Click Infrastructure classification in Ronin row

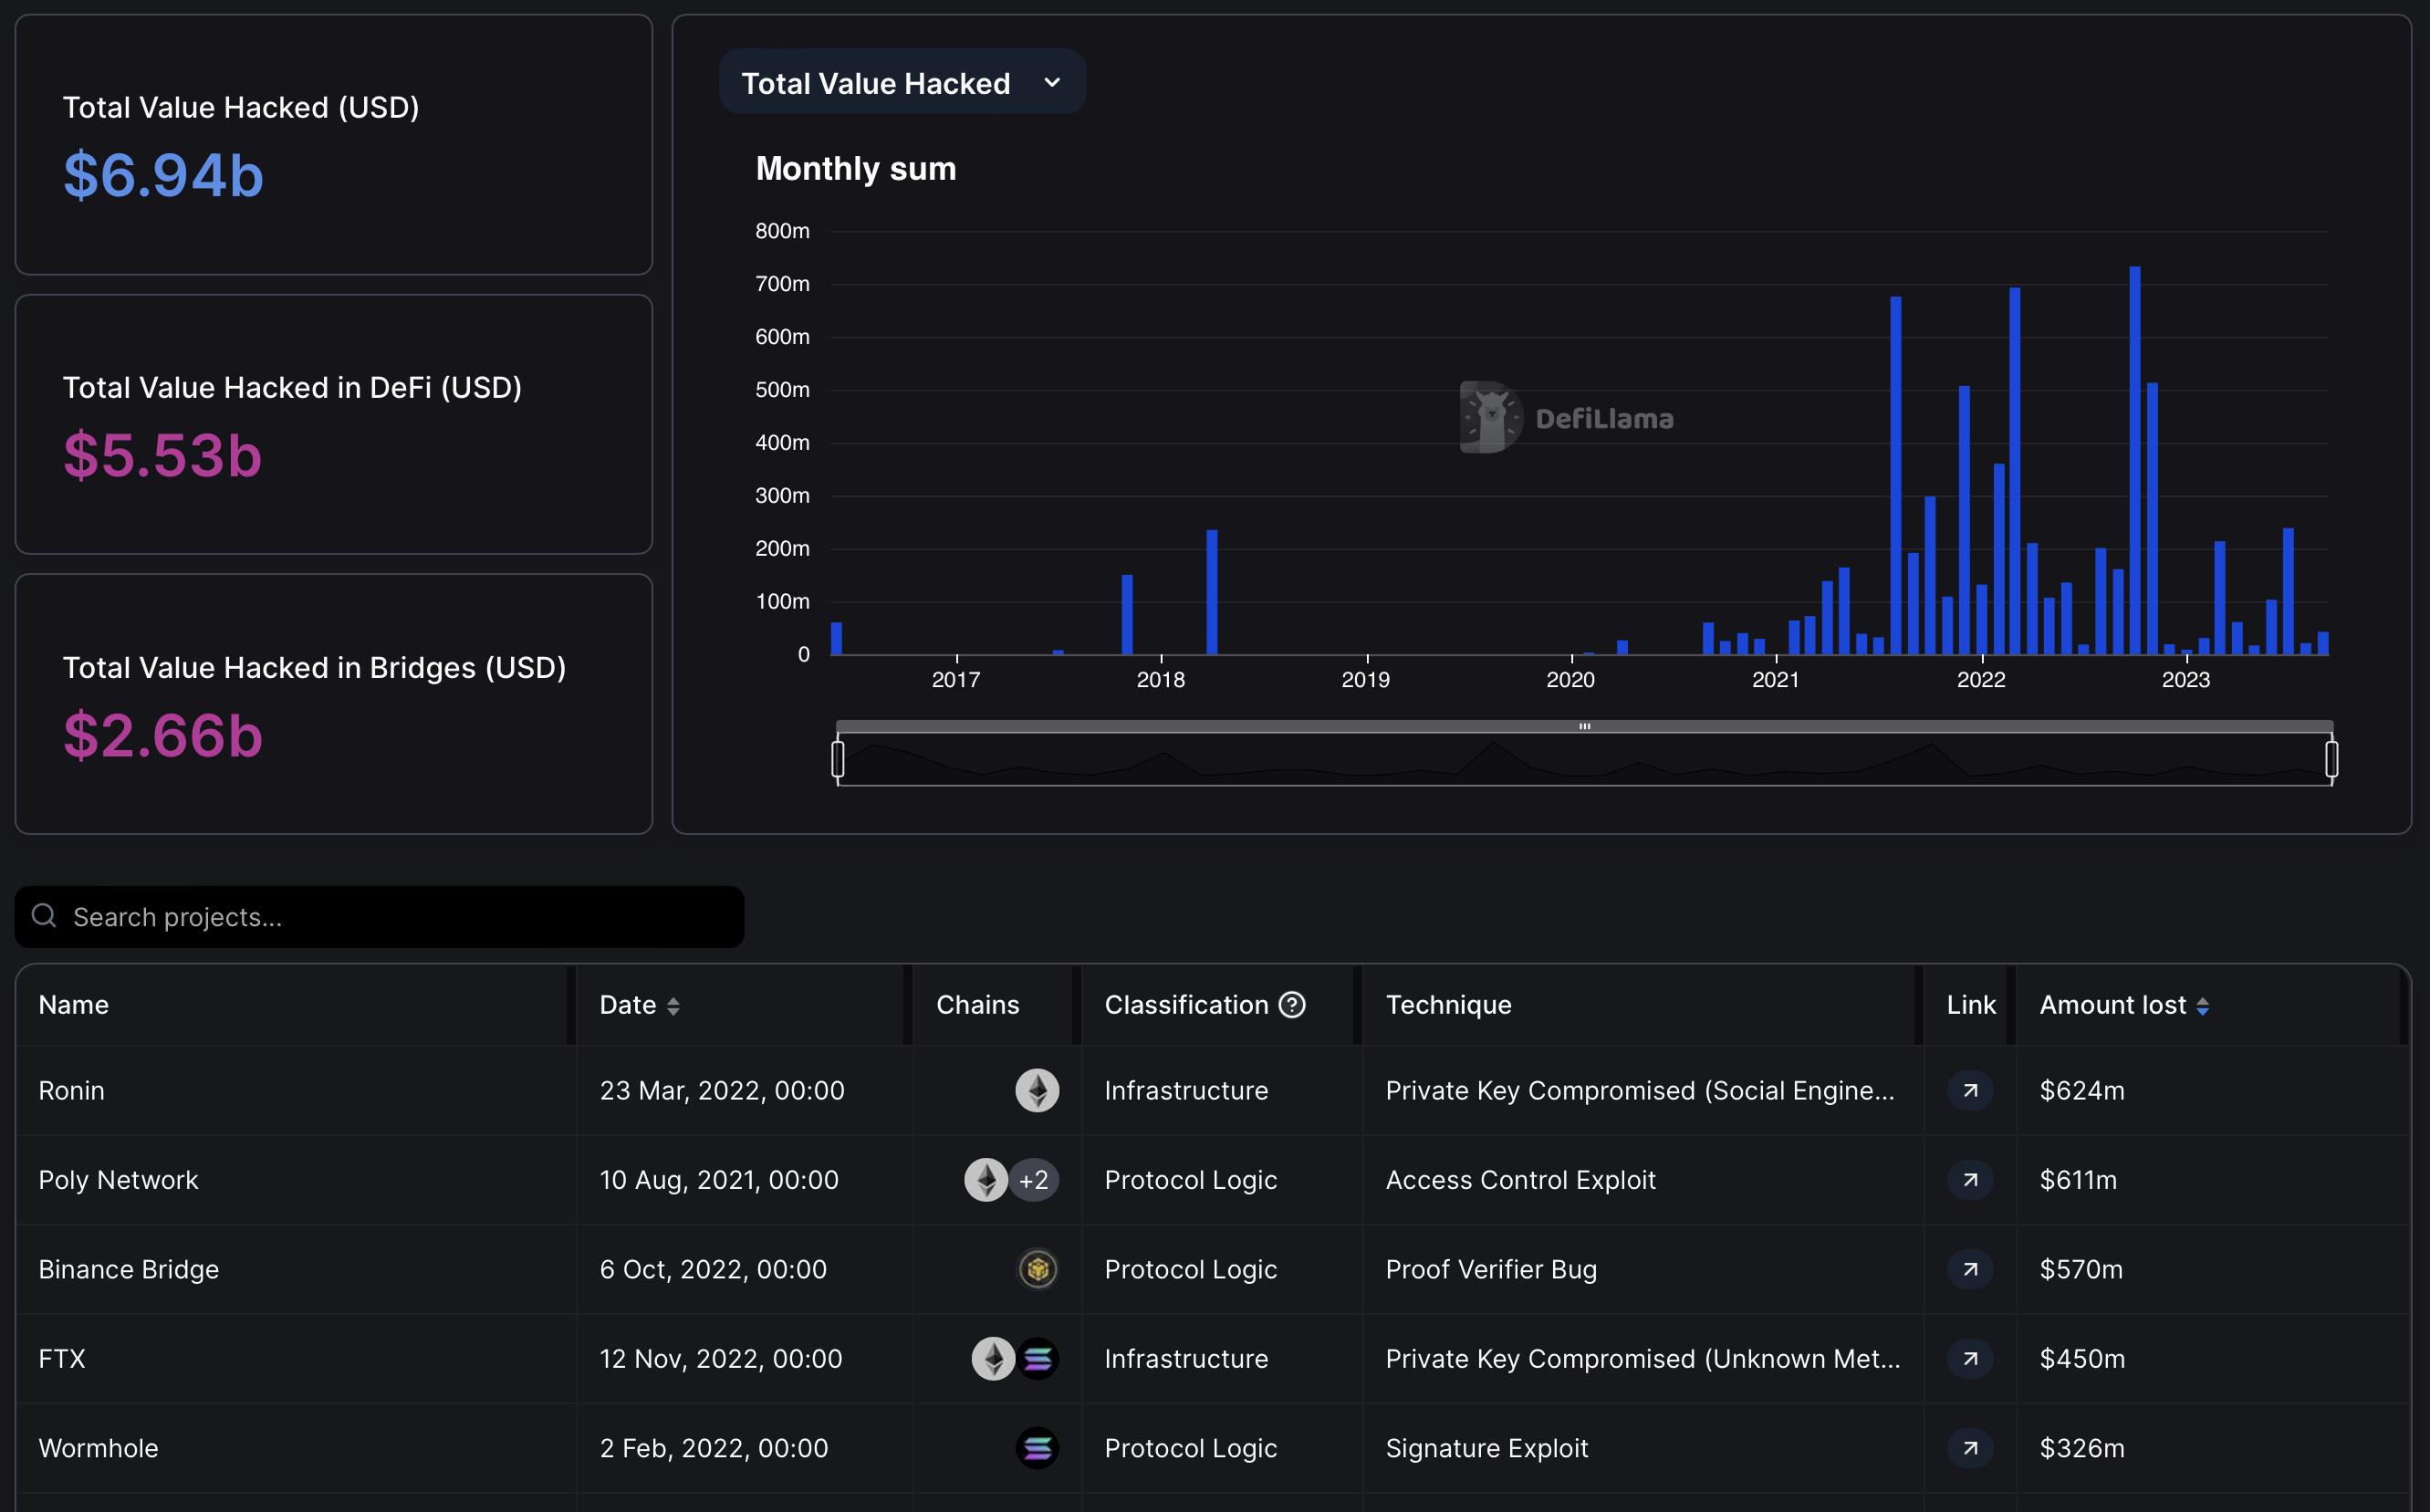click(1186, 1091)
